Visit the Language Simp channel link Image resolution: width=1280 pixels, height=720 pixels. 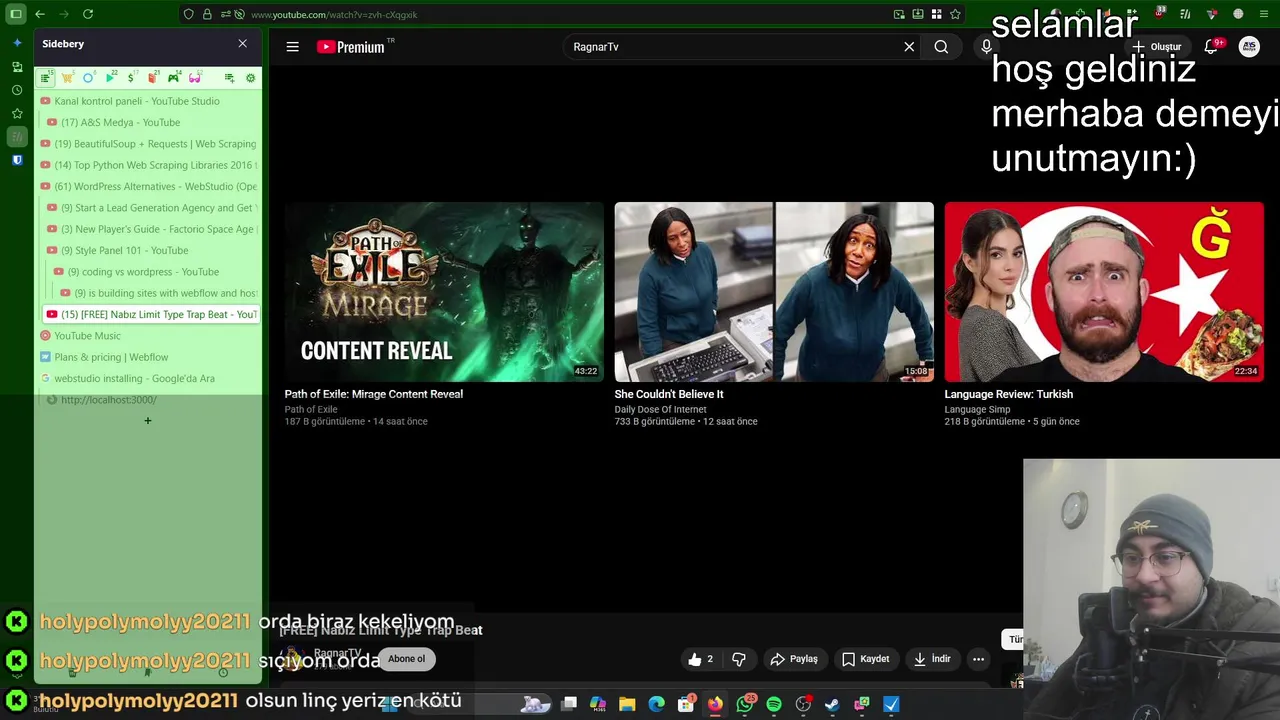[978, 409]
